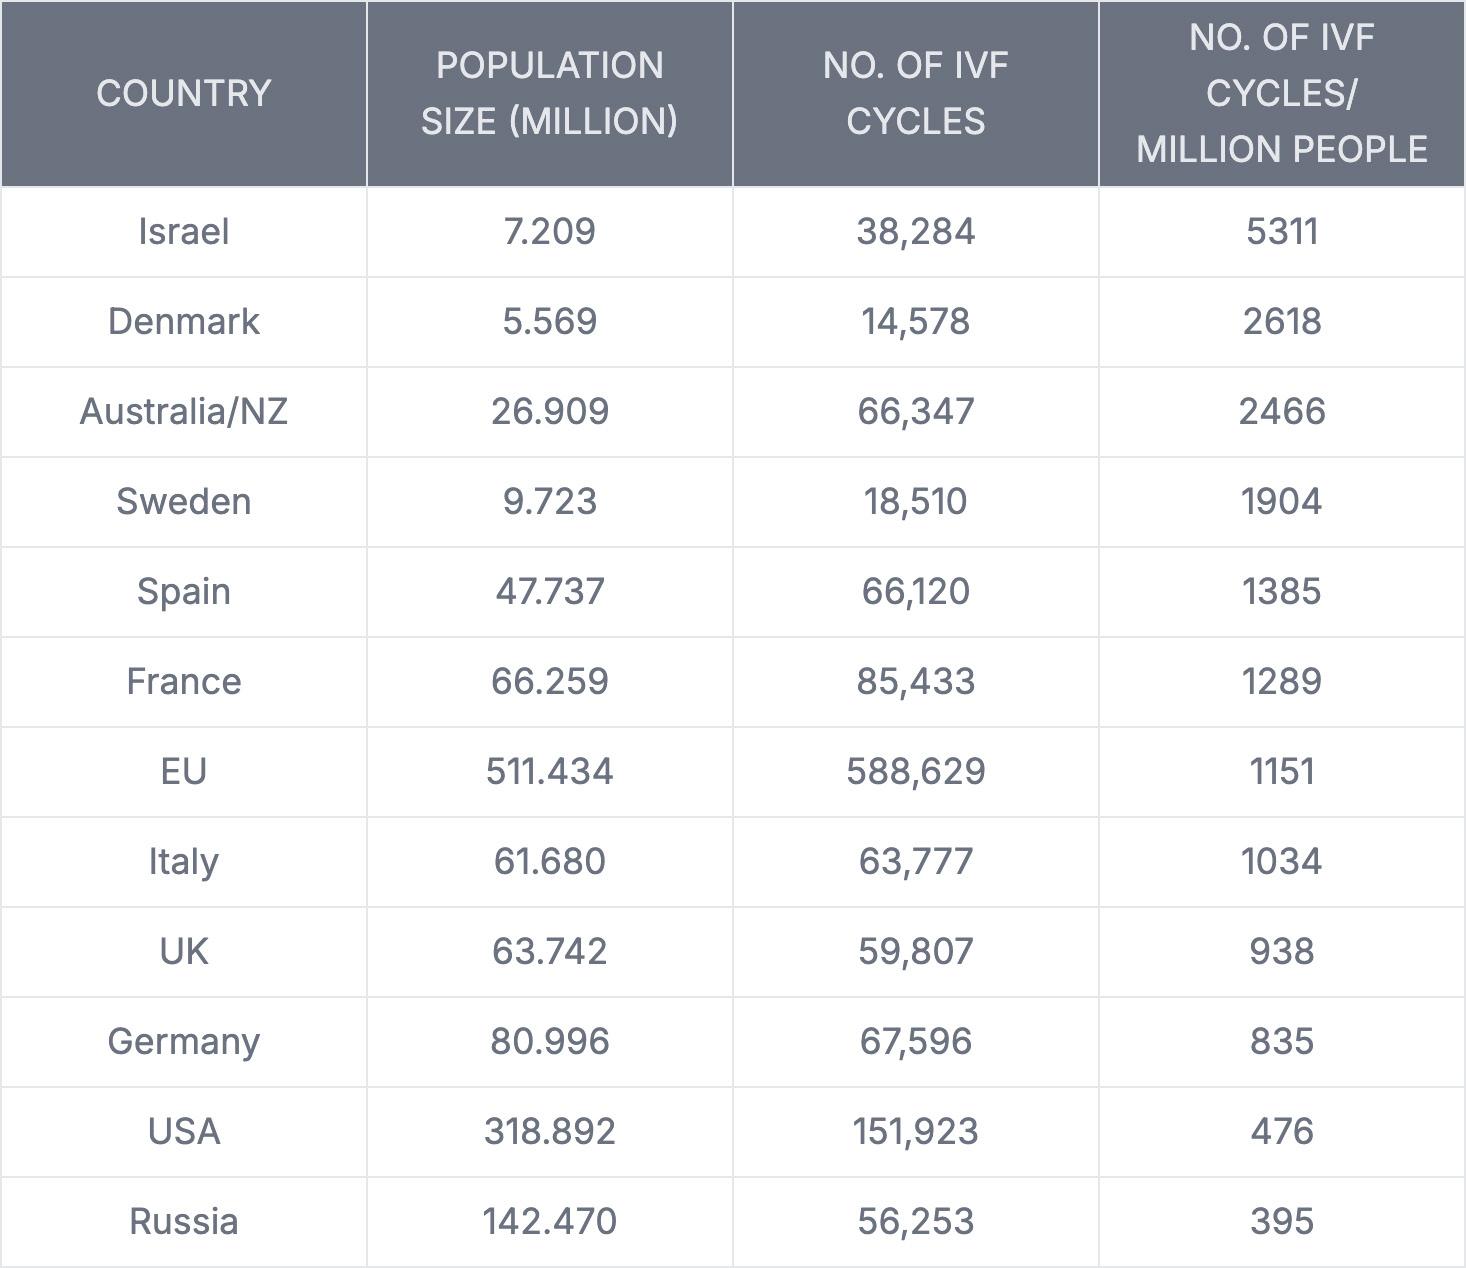Click Spain's IVF cycles value 66,120
This screenshot has width=1466, height=1268.
(915, 592)
